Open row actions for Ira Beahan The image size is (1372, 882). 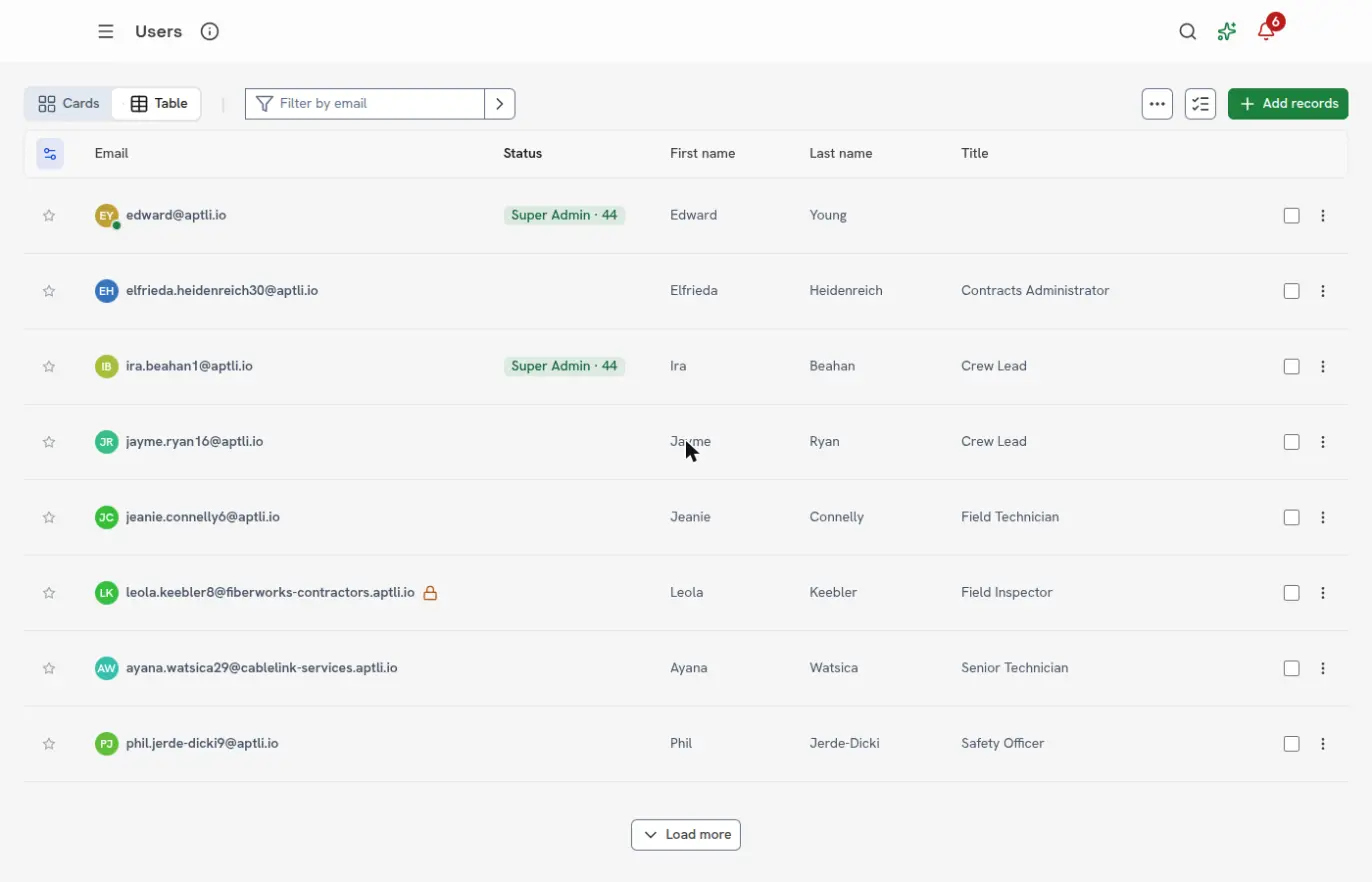coord(1323,367)
